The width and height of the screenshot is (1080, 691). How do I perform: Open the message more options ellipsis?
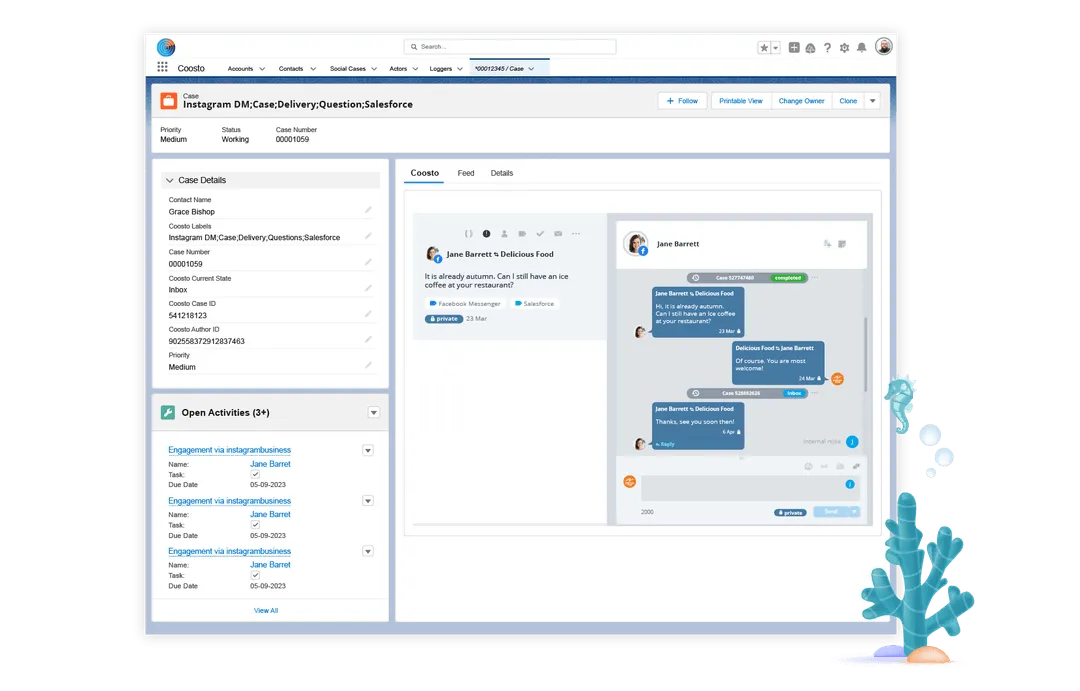click(576, 234)
